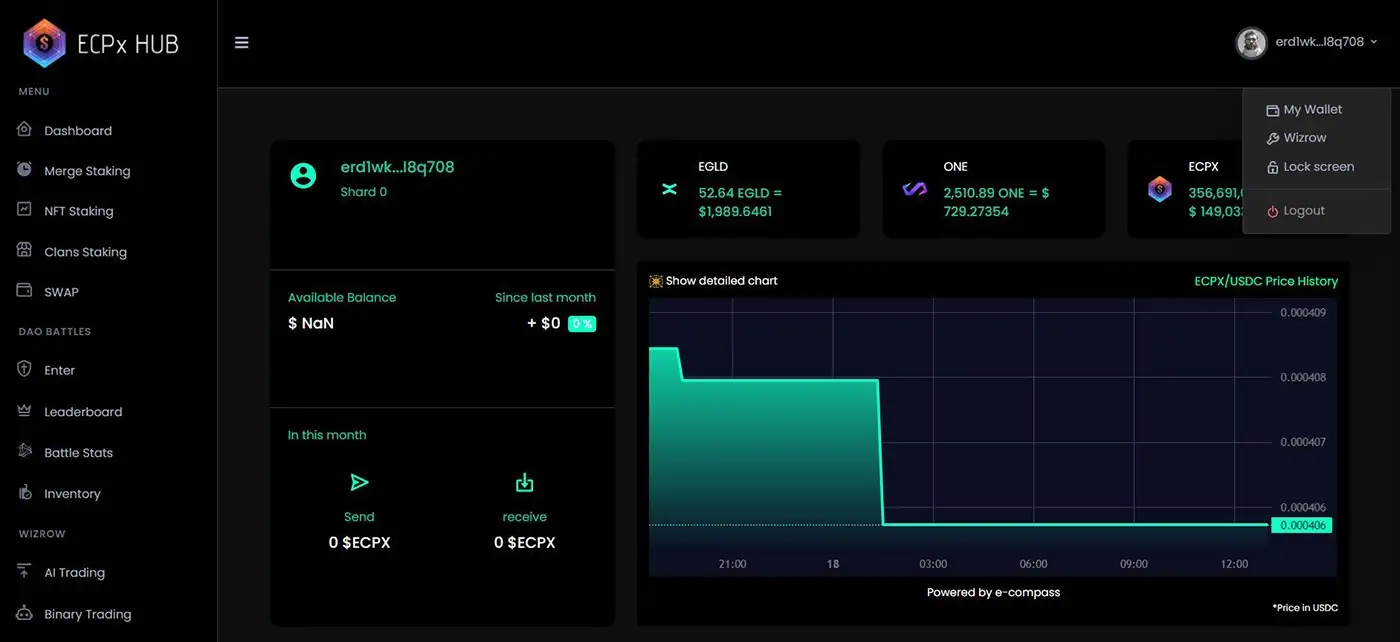Image resolution: width=1400 pixels, height=642 pixels.
Task: Open NFT Staking page in sidebar
Action: [78, 211]
